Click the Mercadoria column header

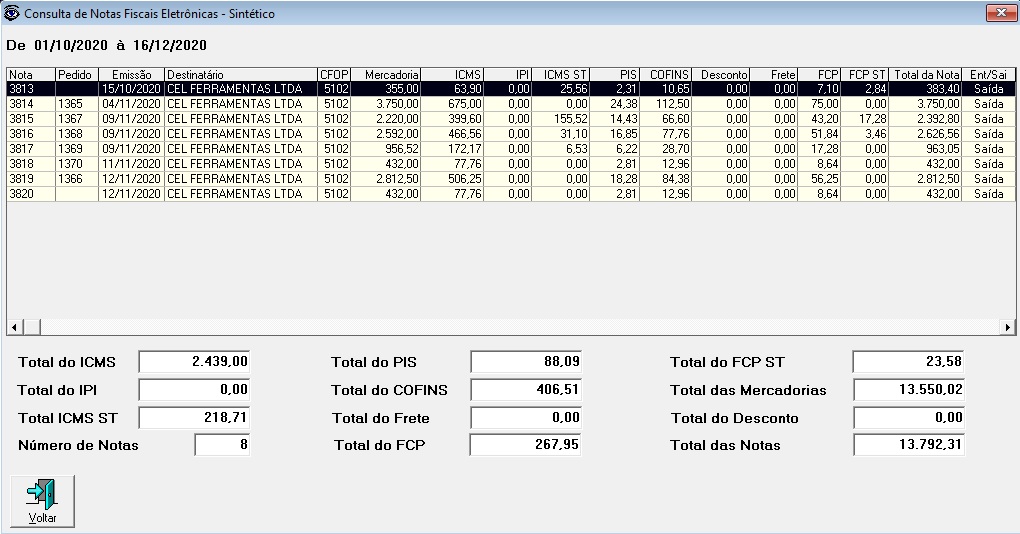pyautogui.click(x=385, y=75)
